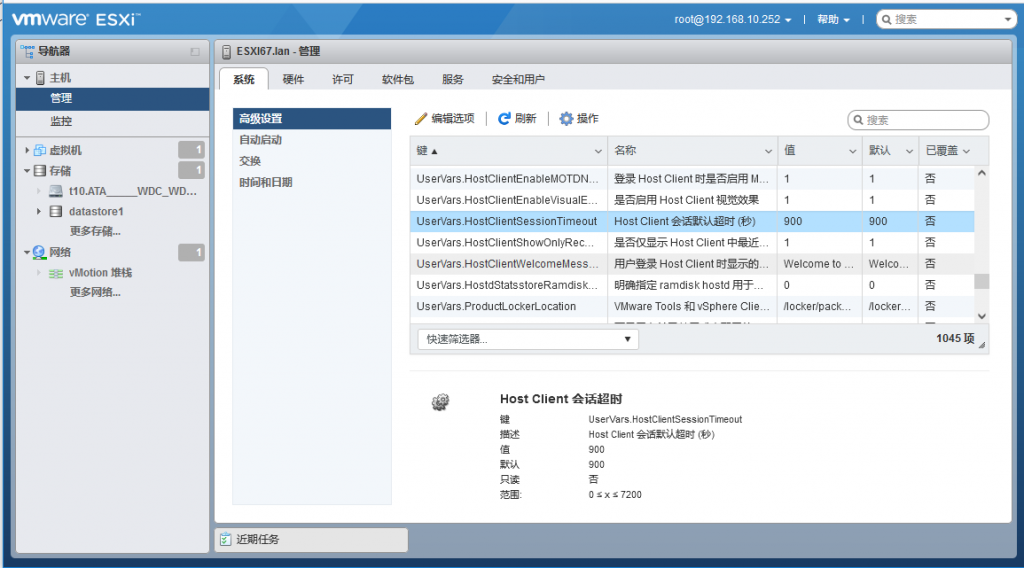Click the datastore1 storage icon
The width and height of the screenshot is (1024, 568).
[56, 212]
